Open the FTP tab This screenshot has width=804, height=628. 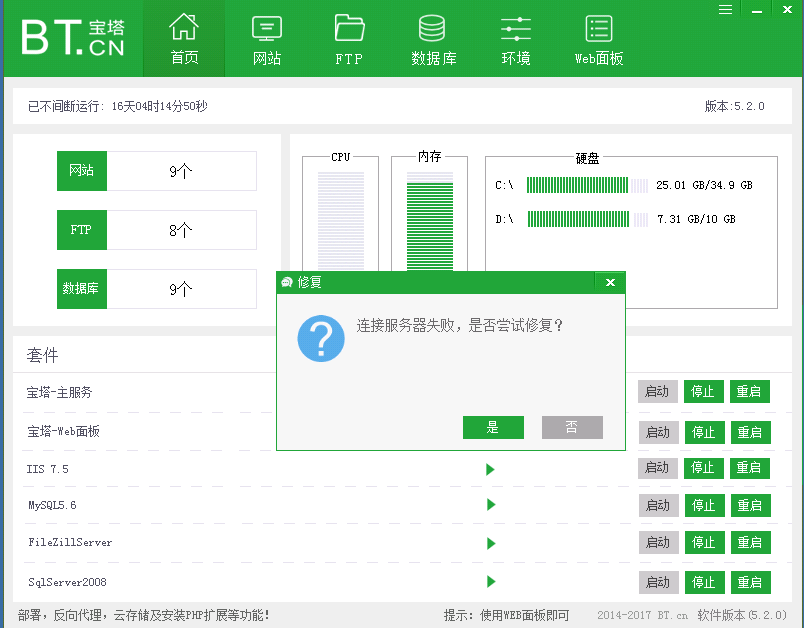click(349, 40)
